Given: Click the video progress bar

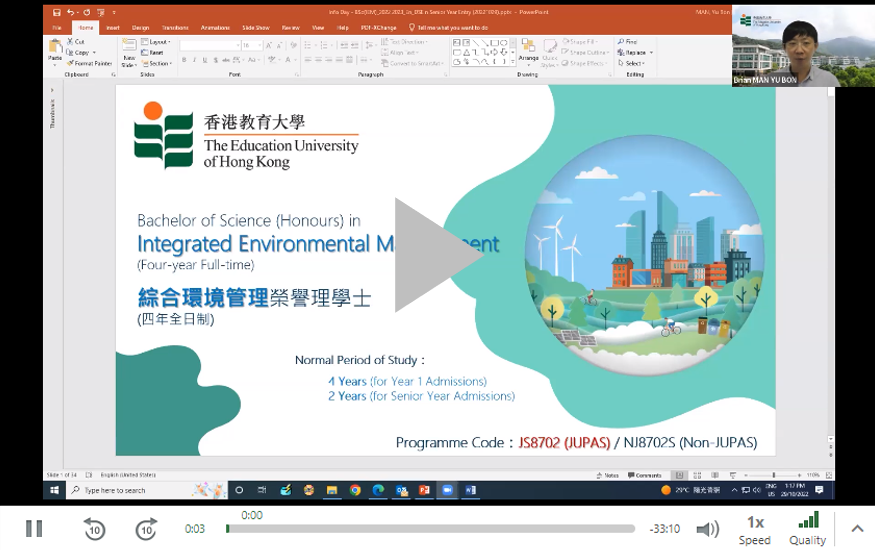Looking at the screenshot, I should pyautogui.click(x=430, y=528).
